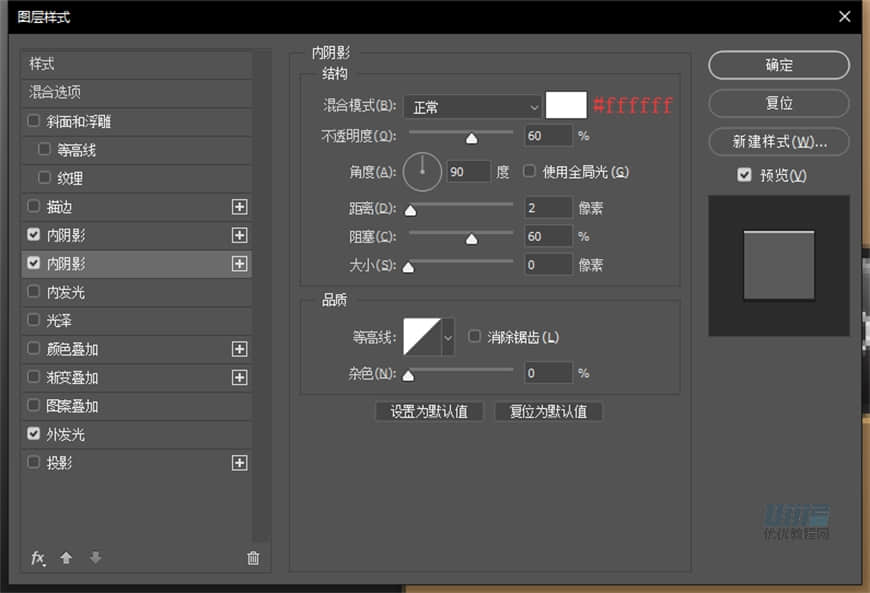Click the plus icon beside 投影 (Drop Shadow)
The width and height of the screenshot is (870, 593).
coord(240,462)
